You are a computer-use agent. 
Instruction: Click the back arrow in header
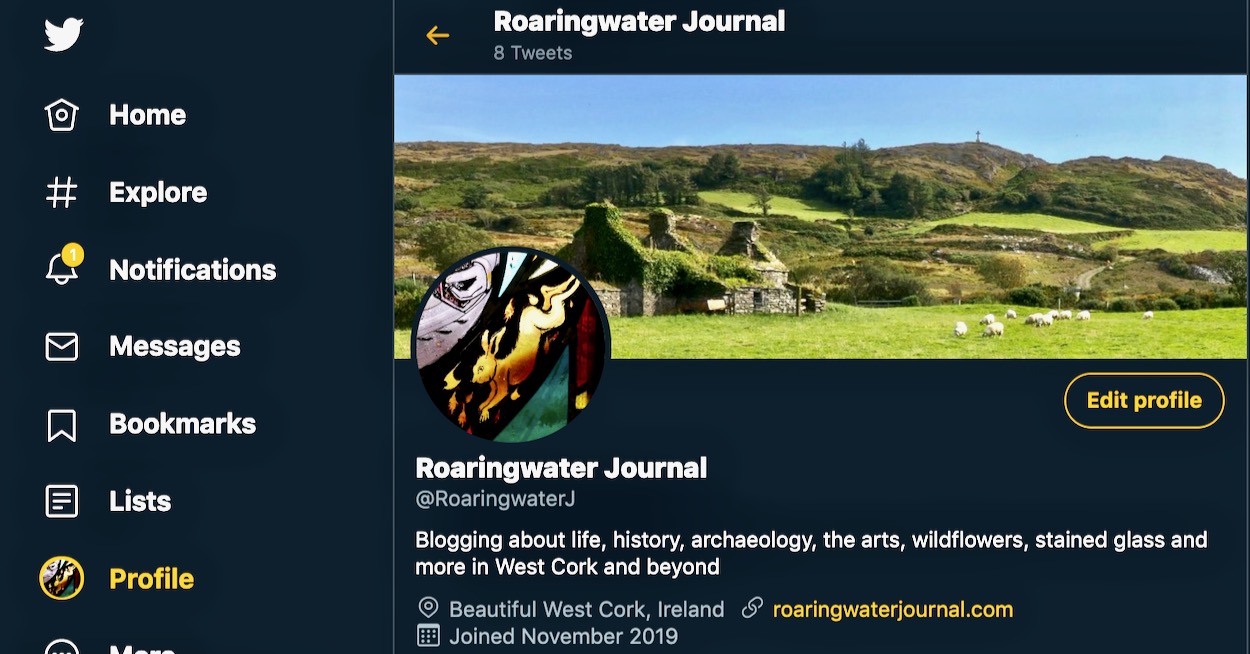pos(437,36)
